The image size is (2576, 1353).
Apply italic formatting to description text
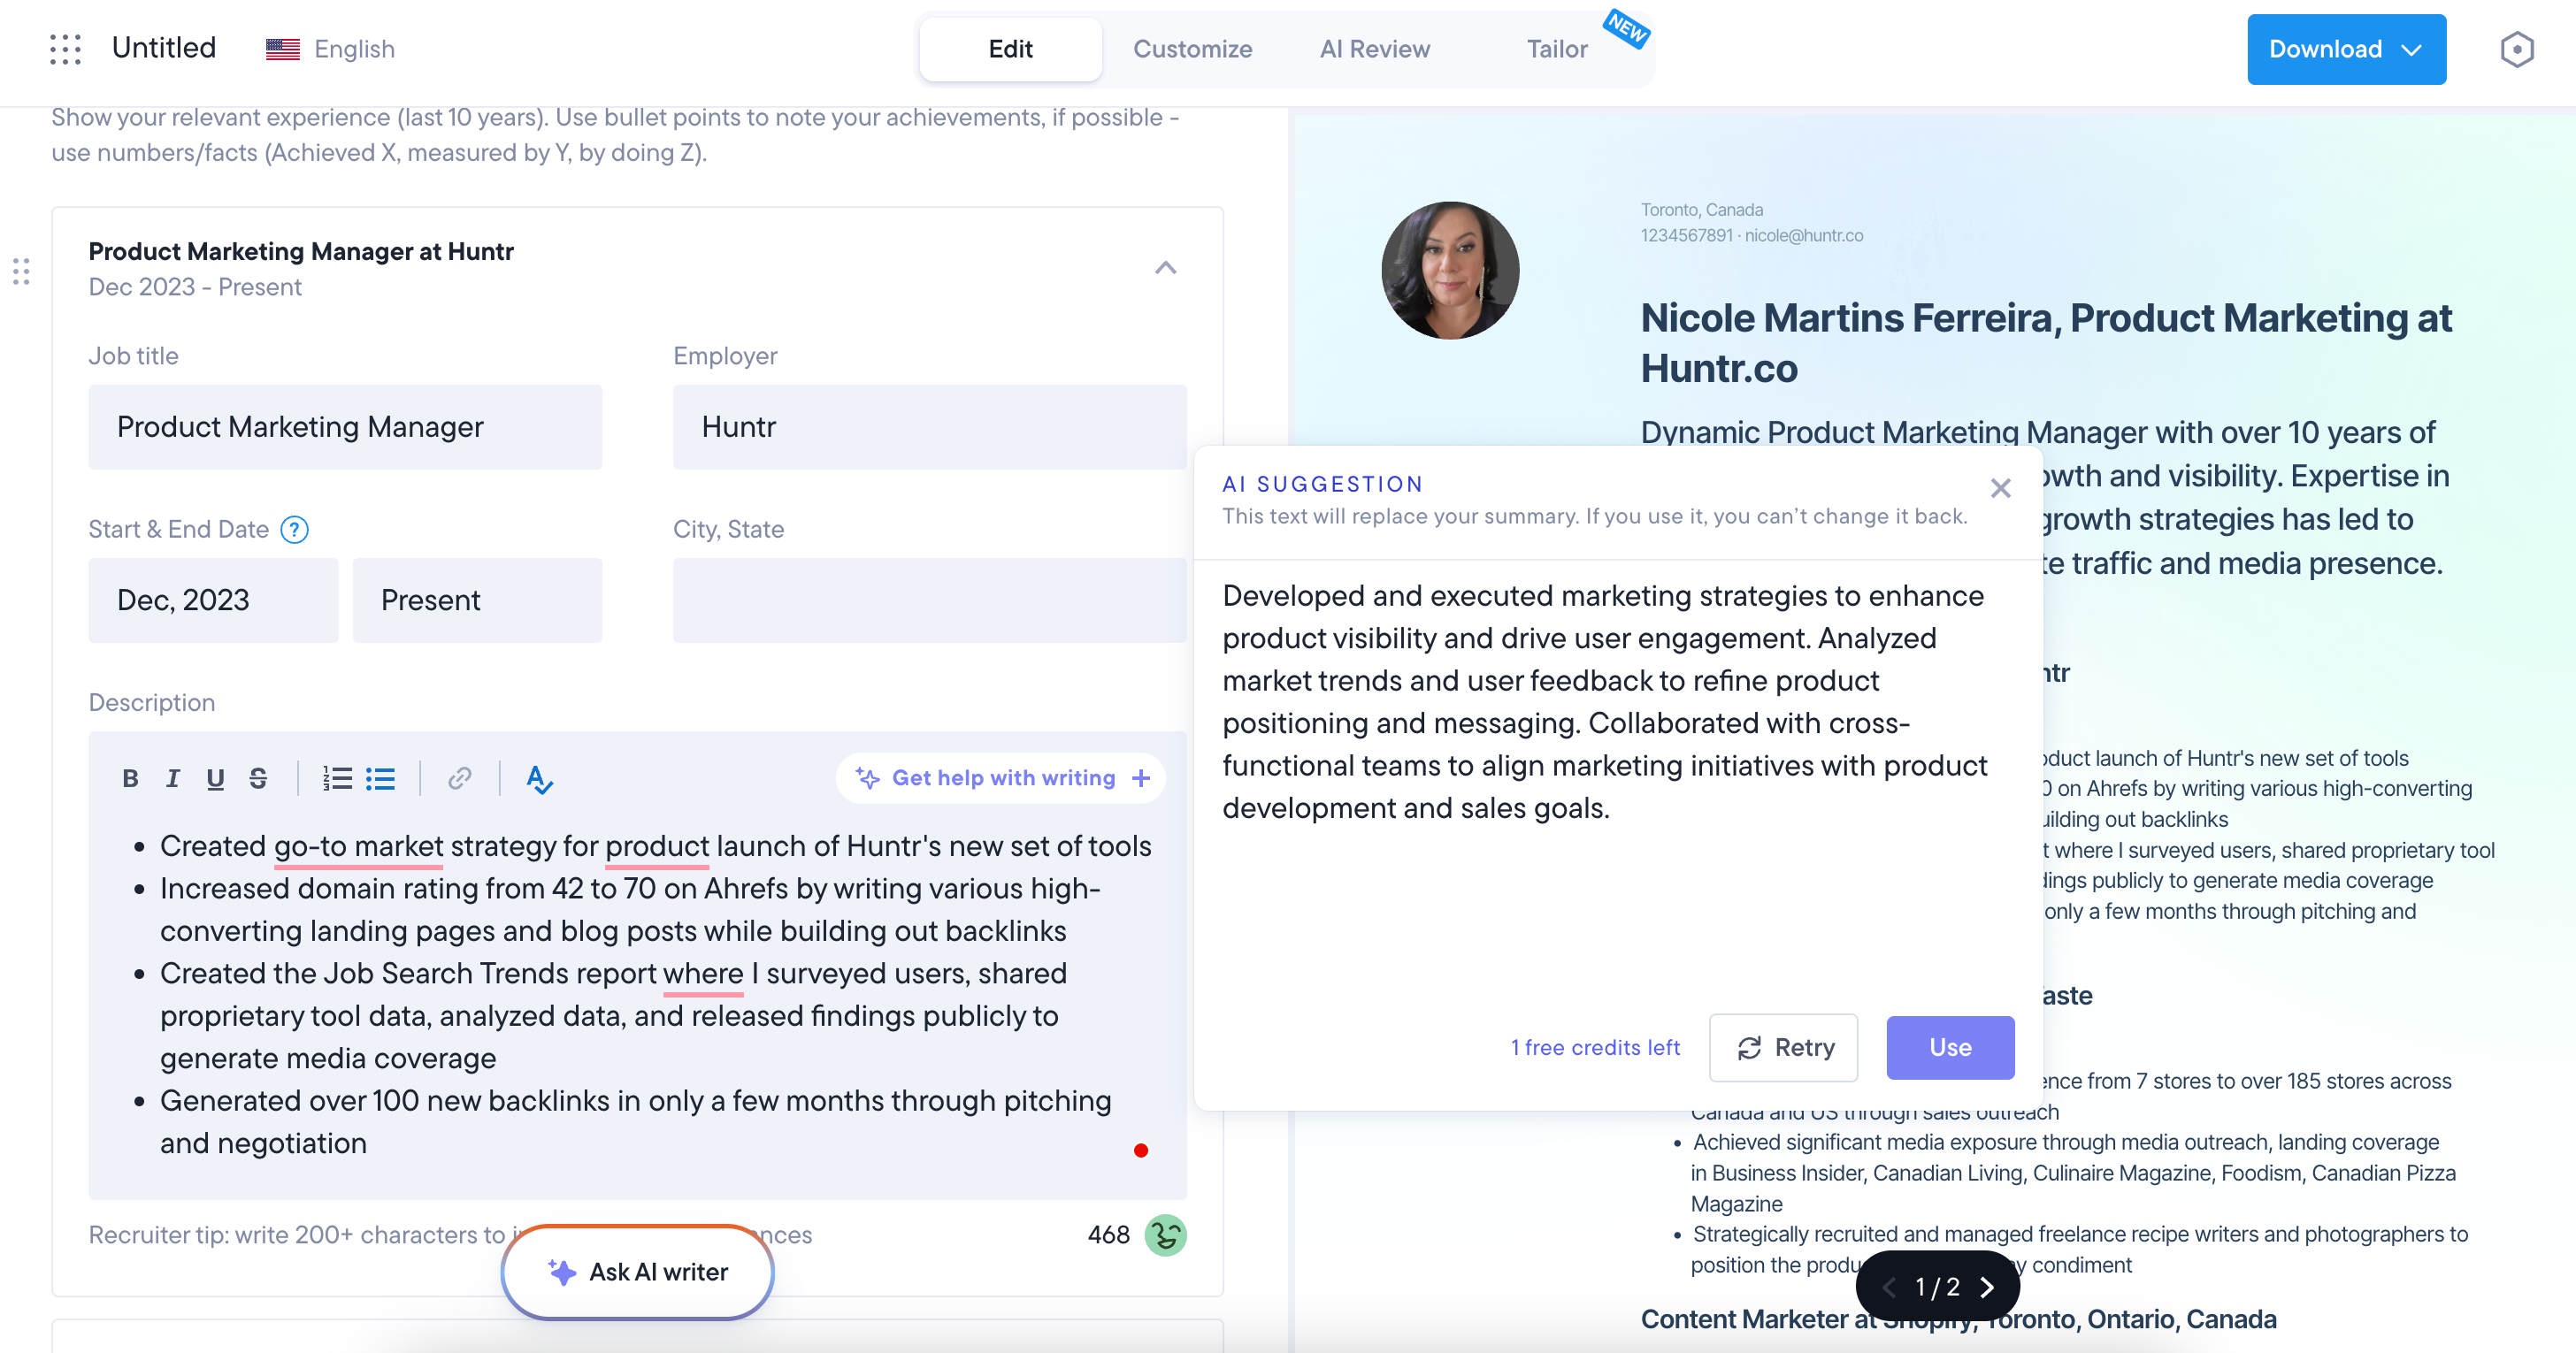172,778
